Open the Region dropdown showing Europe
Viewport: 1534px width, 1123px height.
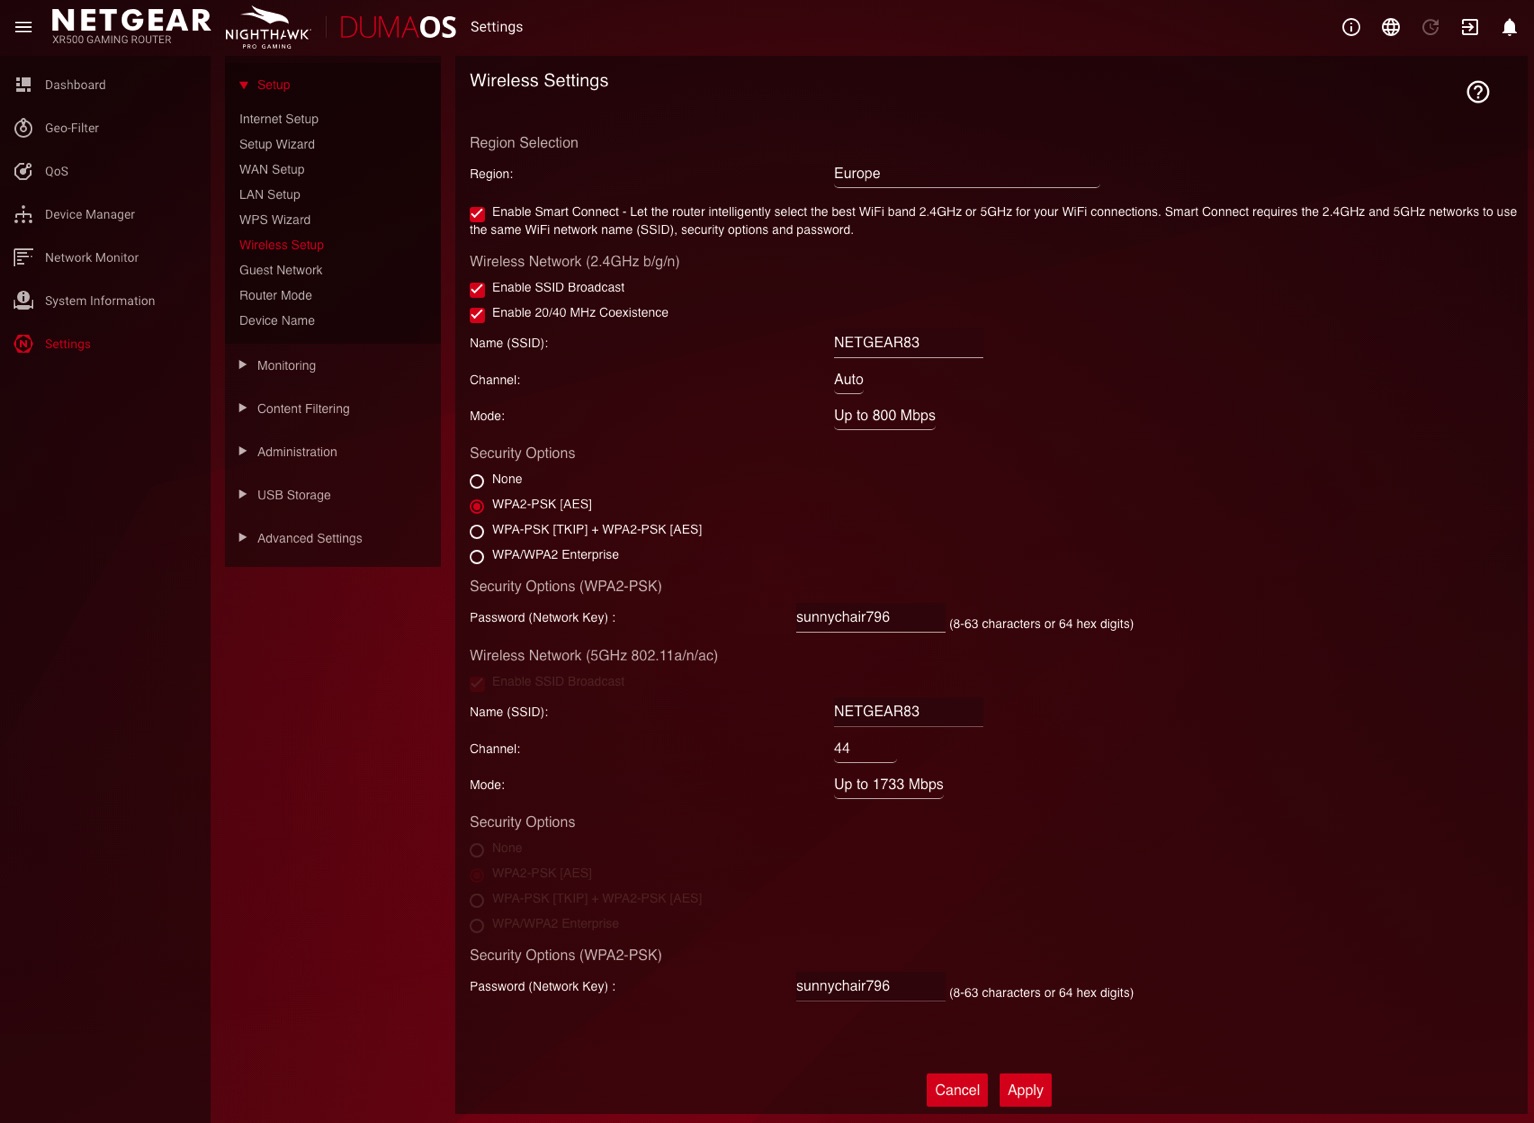point(966,174)
